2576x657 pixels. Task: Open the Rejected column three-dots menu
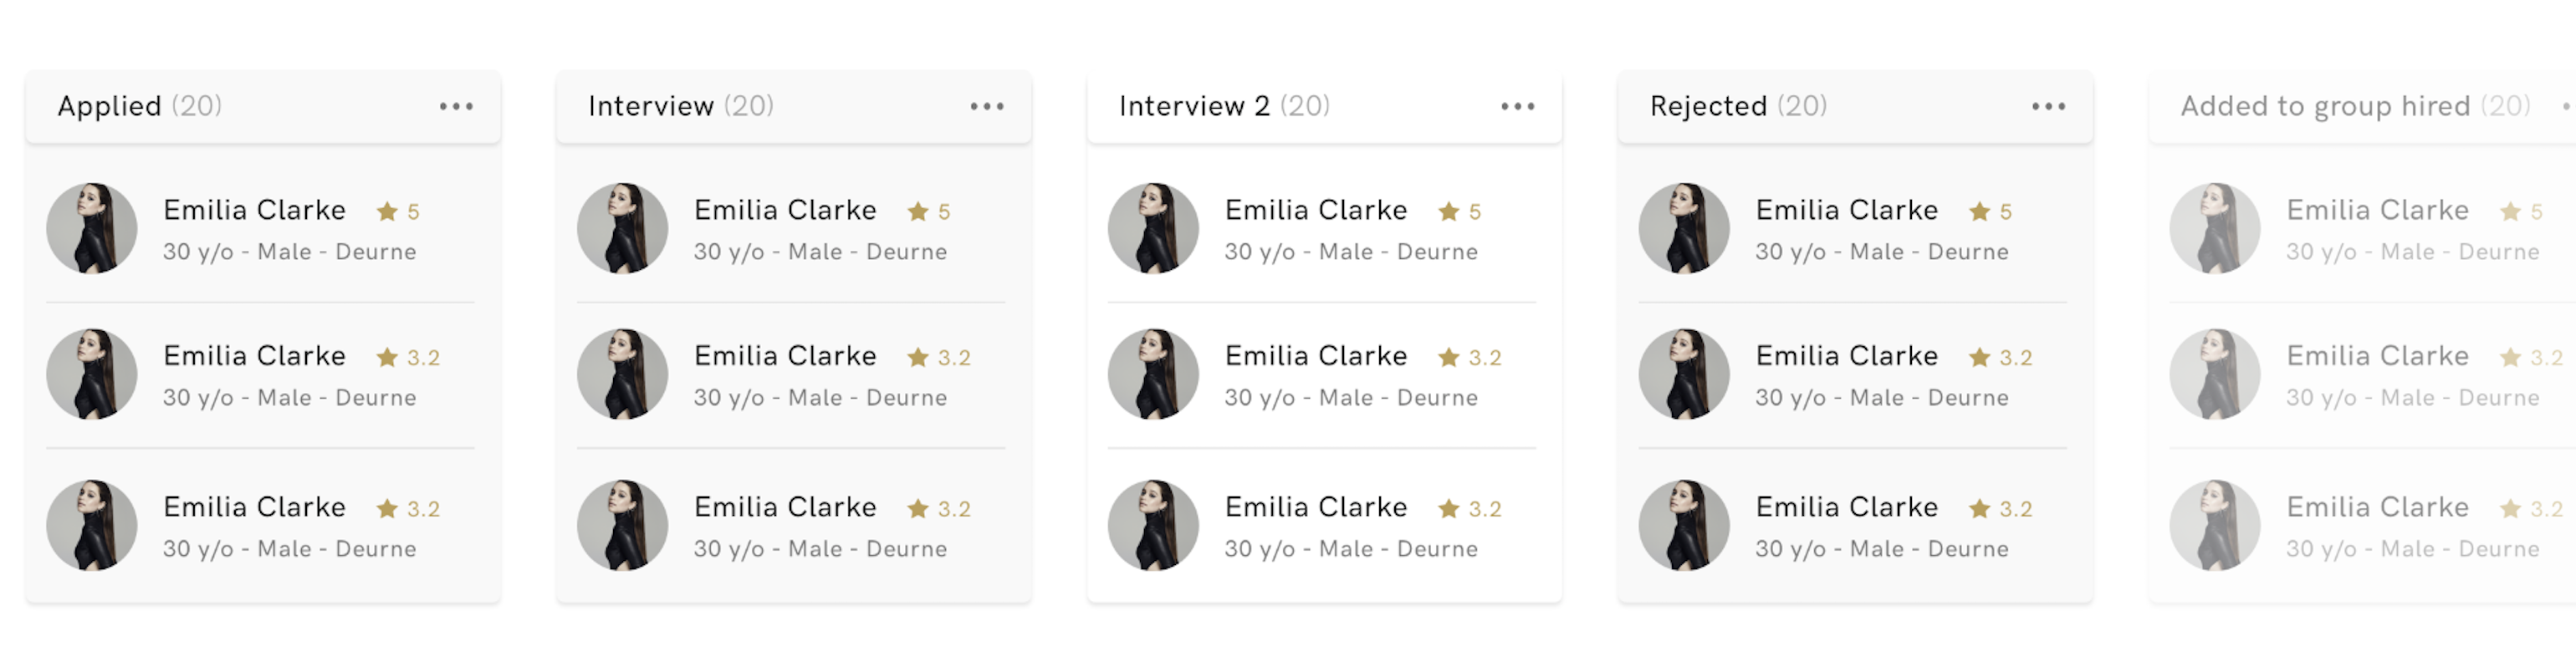coord(2049,106)
